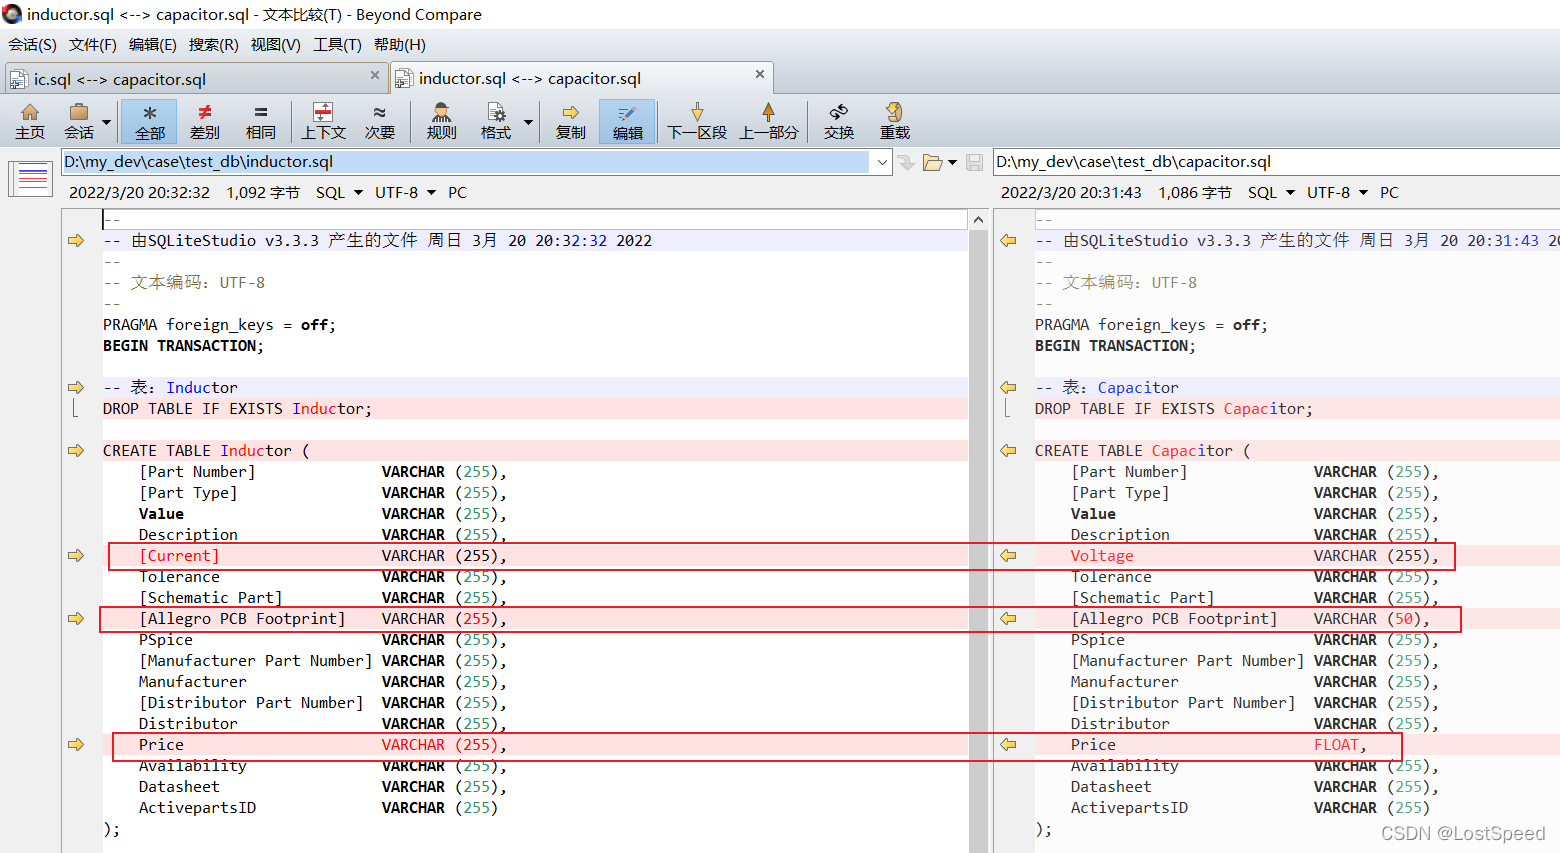
Task: Open the Search (搜索) menu
Action: [x=213, y=44]
